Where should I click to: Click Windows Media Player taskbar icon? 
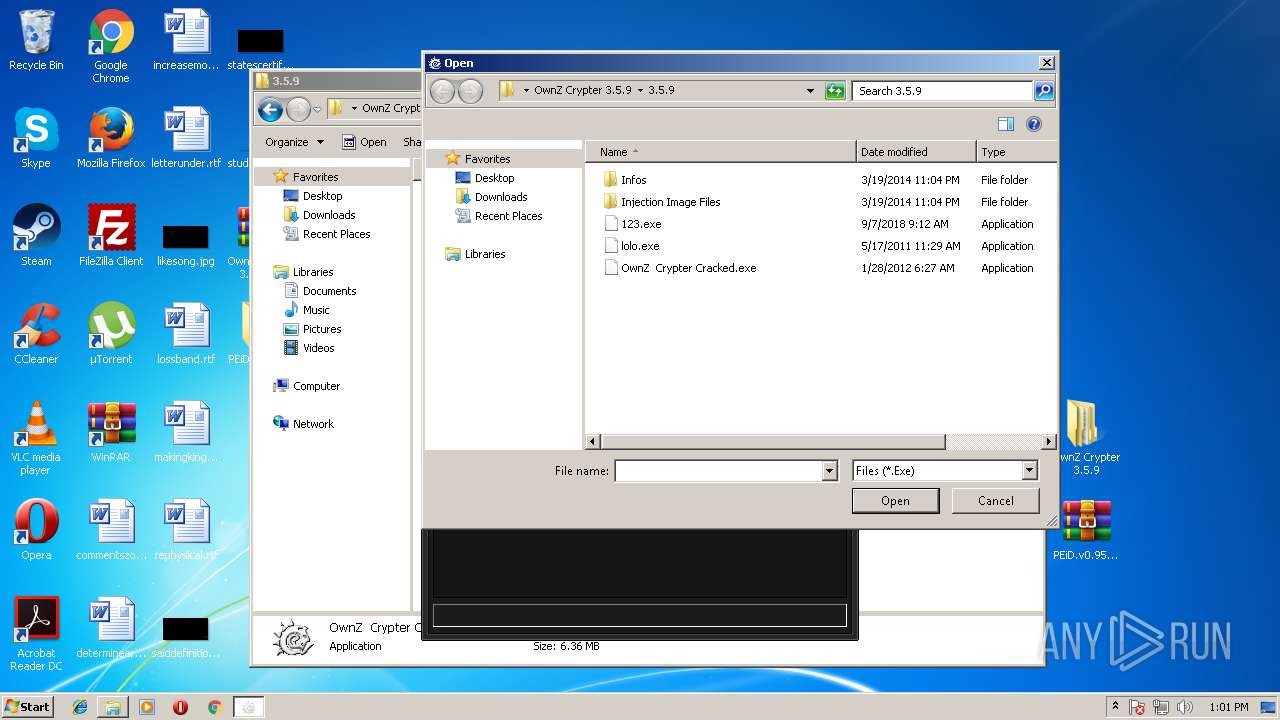tap(147, 707)
